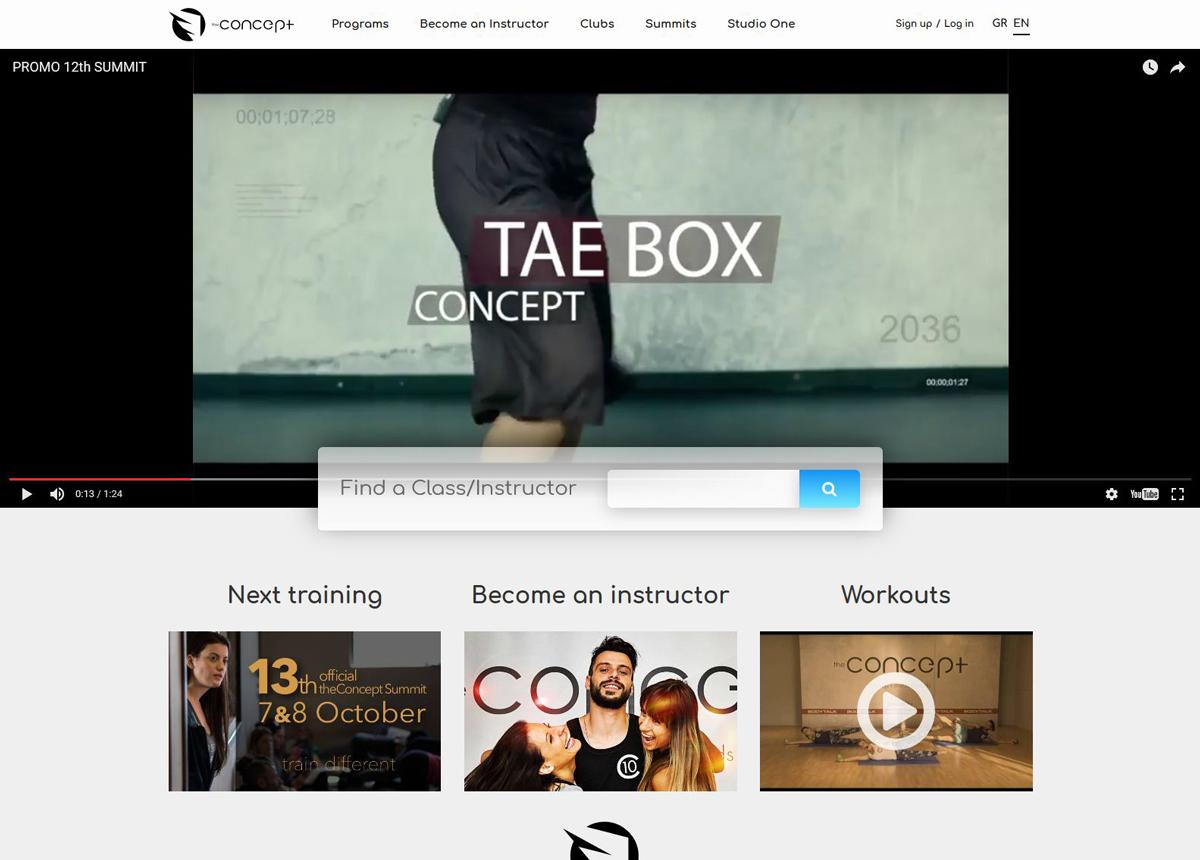Play the promo video
Image resolution: width=1200 pixels, height=860 pixels.
tap(27, 494)
